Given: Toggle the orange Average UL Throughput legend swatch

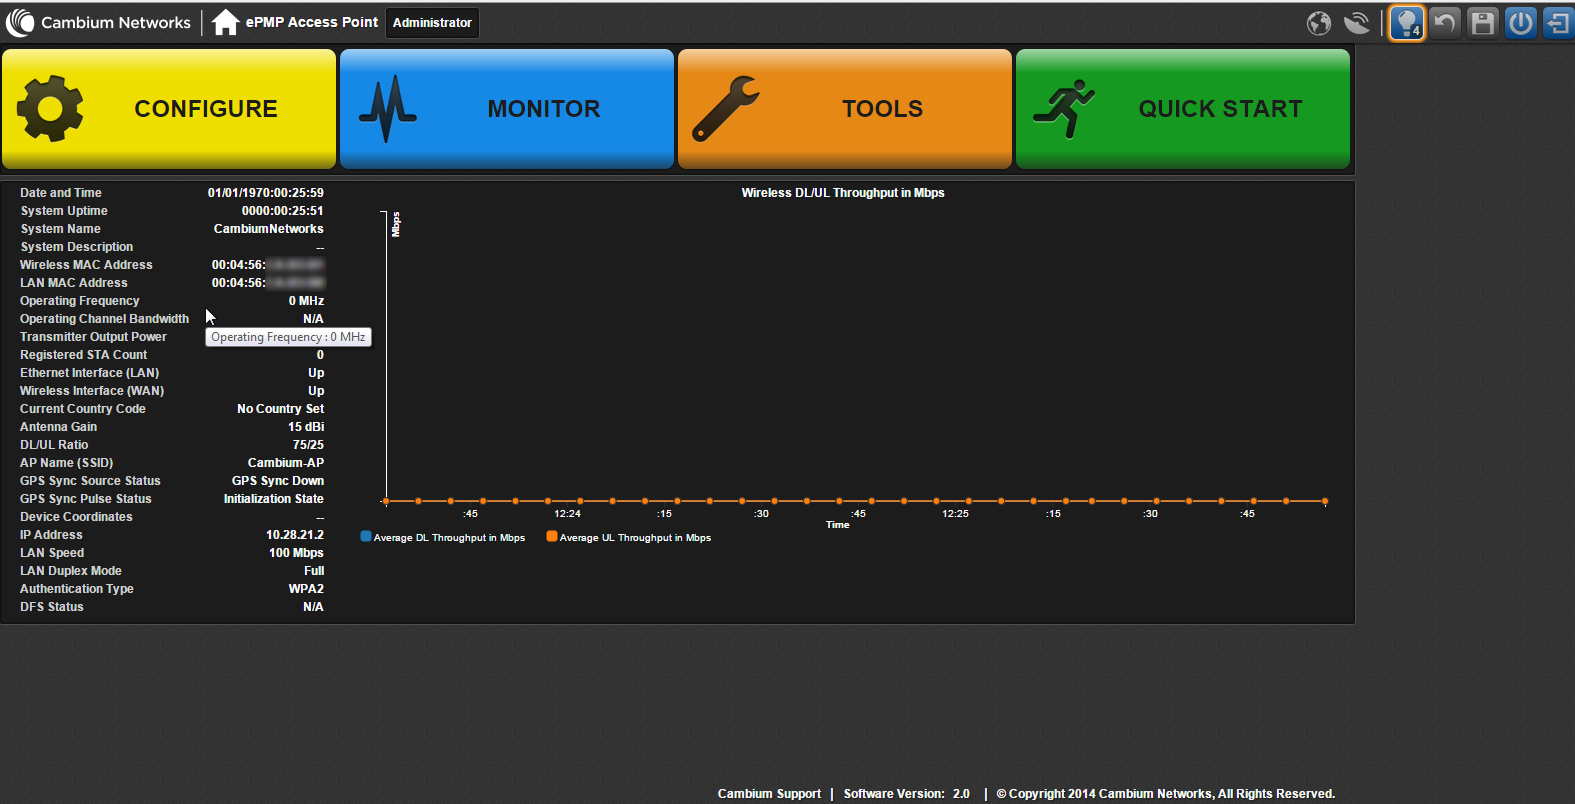Looking at the screenshot, I should (552, 537).
